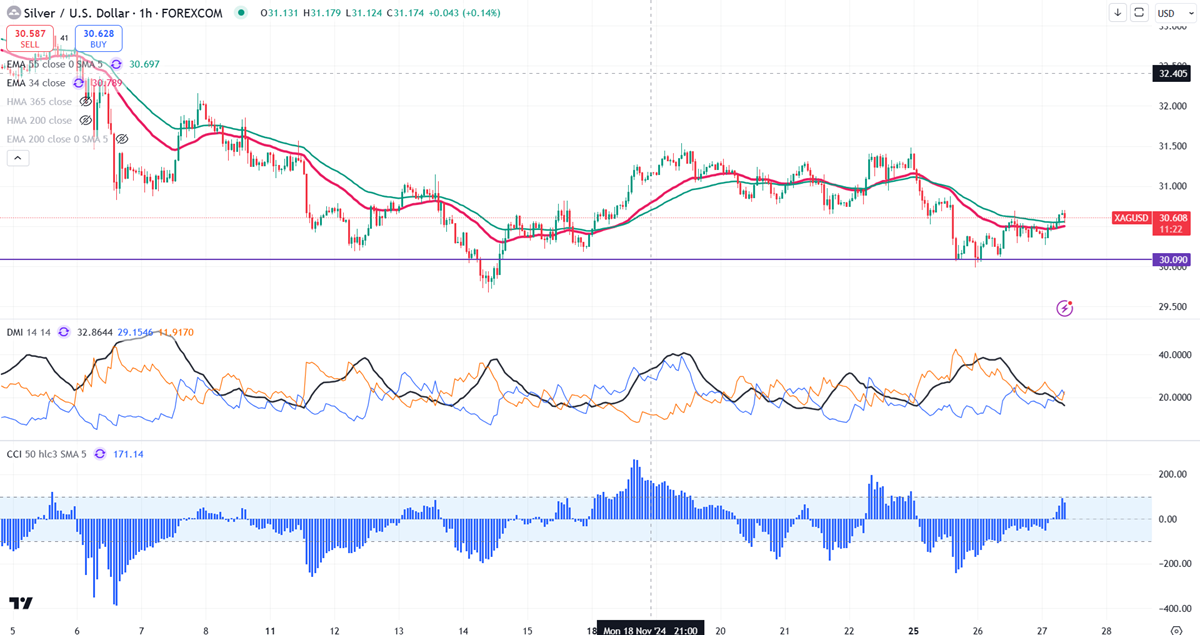Click date 25 on the time axis

click(x=914, y=630)
